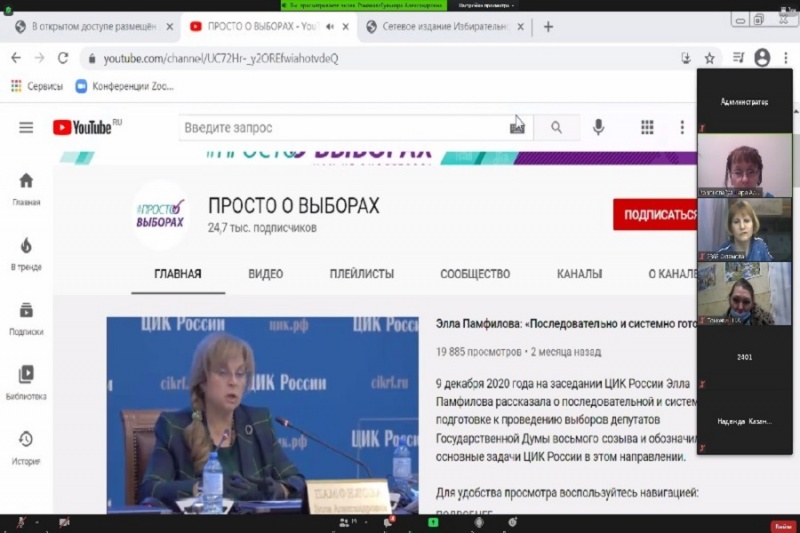Viewport: 800px width, 533px height.
Task: Toggle Zoom microphone mute in bottom bar
Action: tap(21, 522)
